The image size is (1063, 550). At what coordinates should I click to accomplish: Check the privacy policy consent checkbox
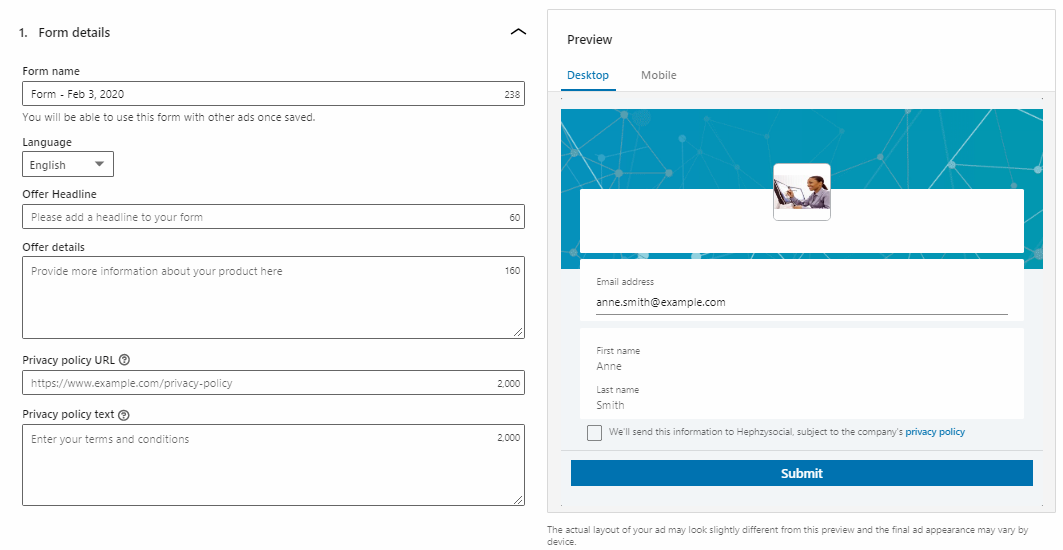[x=595, y=433]
